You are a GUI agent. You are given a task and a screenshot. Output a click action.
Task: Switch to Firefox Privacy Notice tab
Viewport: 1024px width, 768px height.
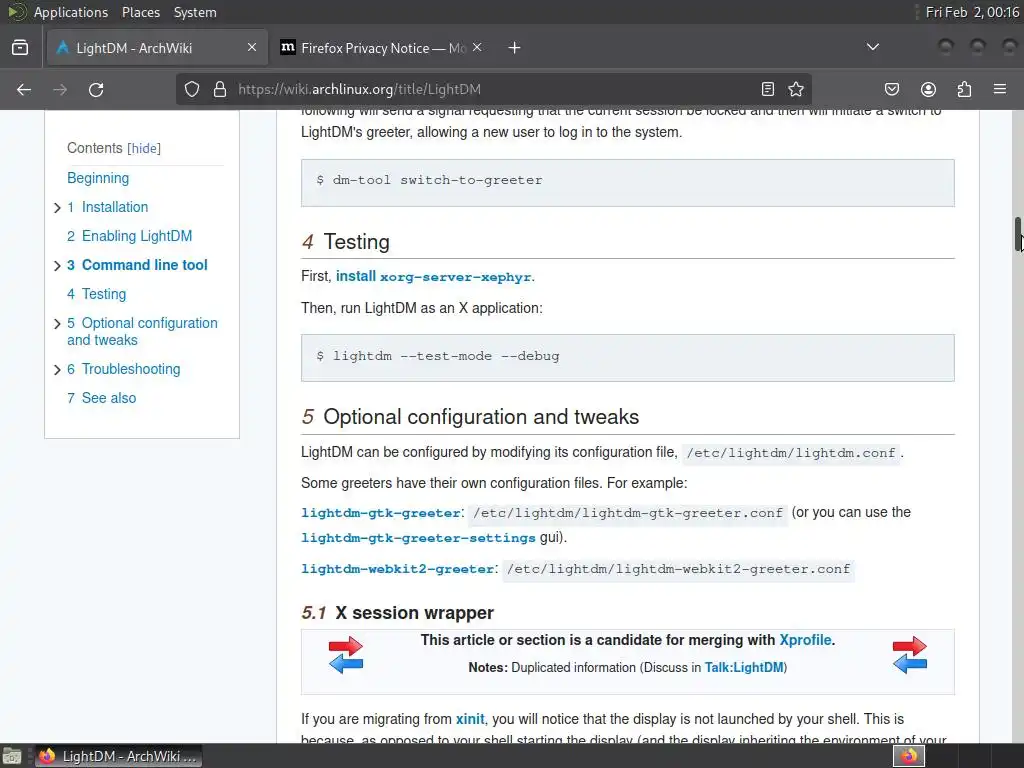point(381,48)
